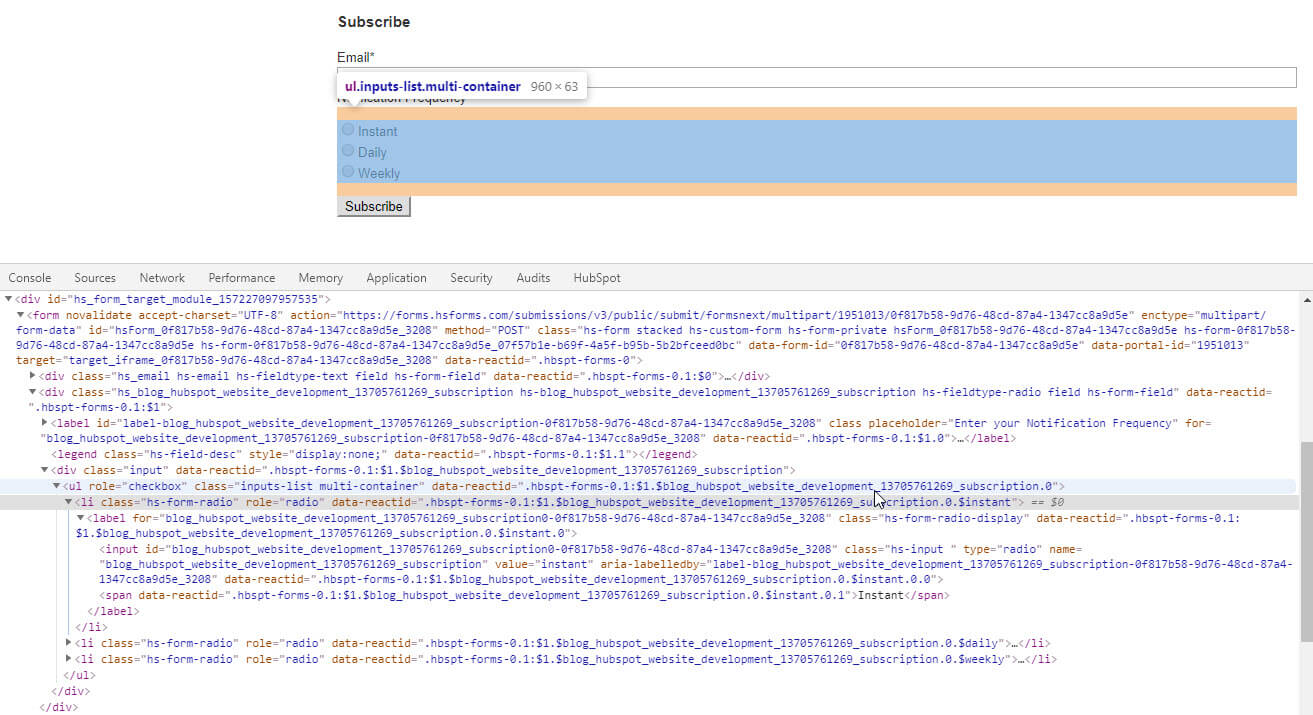This screenshot has height=715, width=1313.
Task: Select the Performance tab
Action: tap(242, 277)
